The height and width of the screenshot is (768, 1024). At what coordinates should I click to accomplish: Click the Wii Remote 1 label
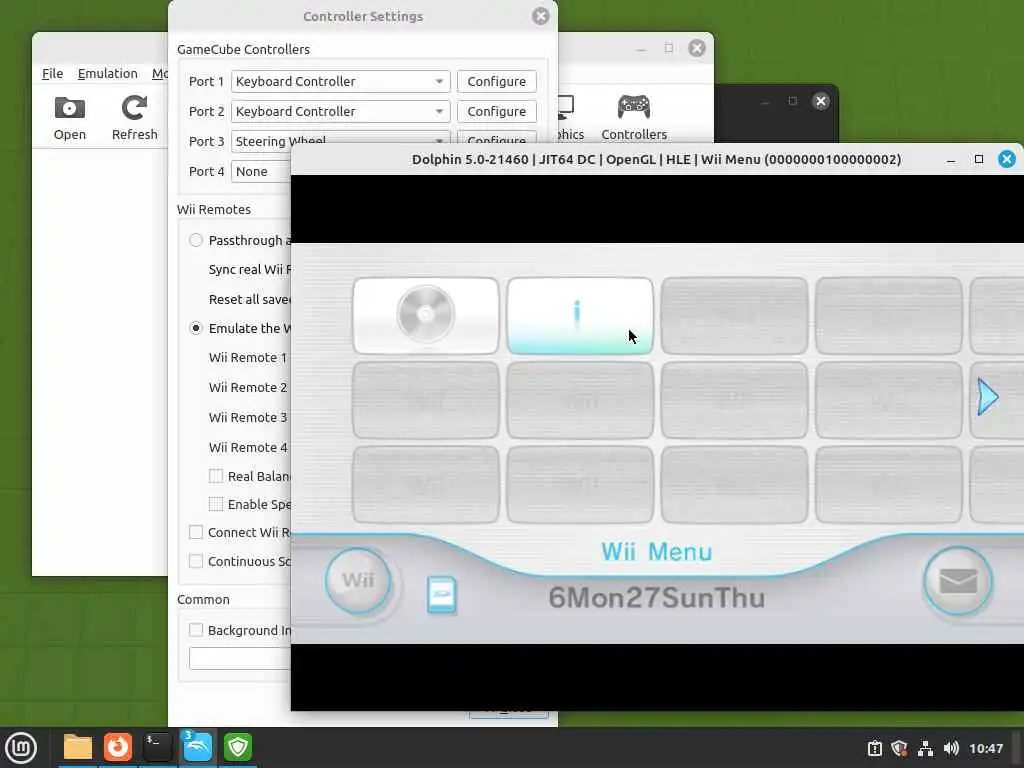tap(248, 358)
